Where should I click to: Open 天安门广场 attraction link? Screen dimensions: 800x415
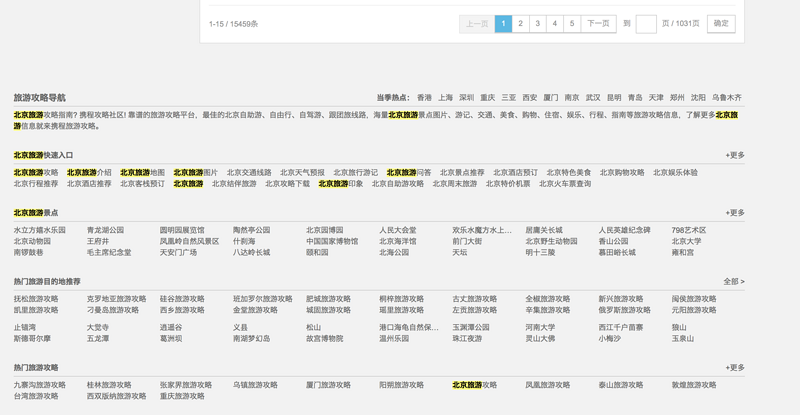pos(178,253)
